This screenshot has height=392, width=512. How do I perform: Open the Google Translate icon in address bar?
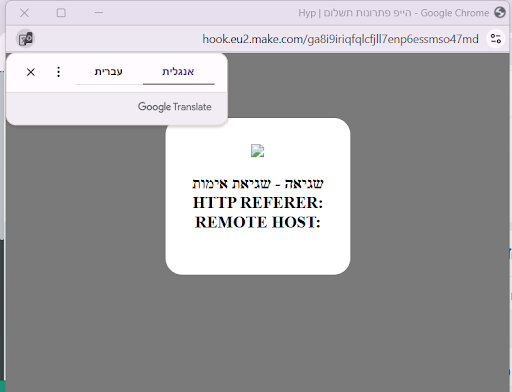(x=25, y=39)
